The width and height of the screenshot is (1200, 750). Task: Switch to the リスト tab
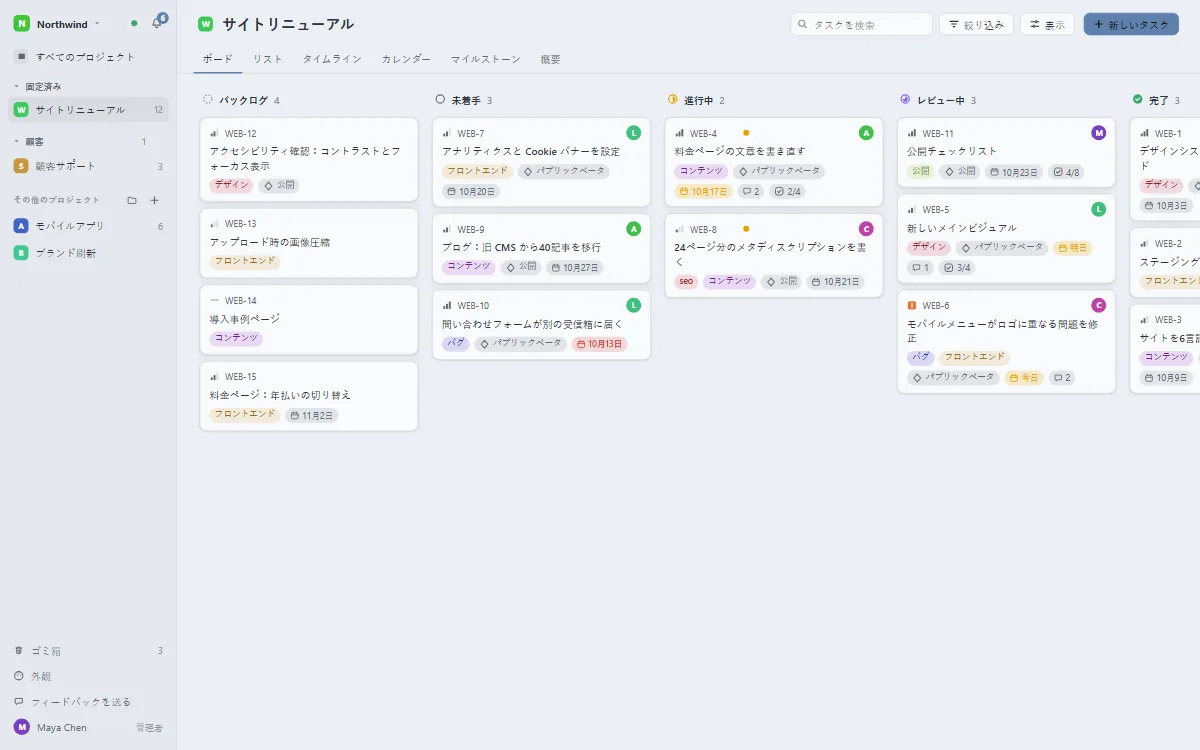268,59
